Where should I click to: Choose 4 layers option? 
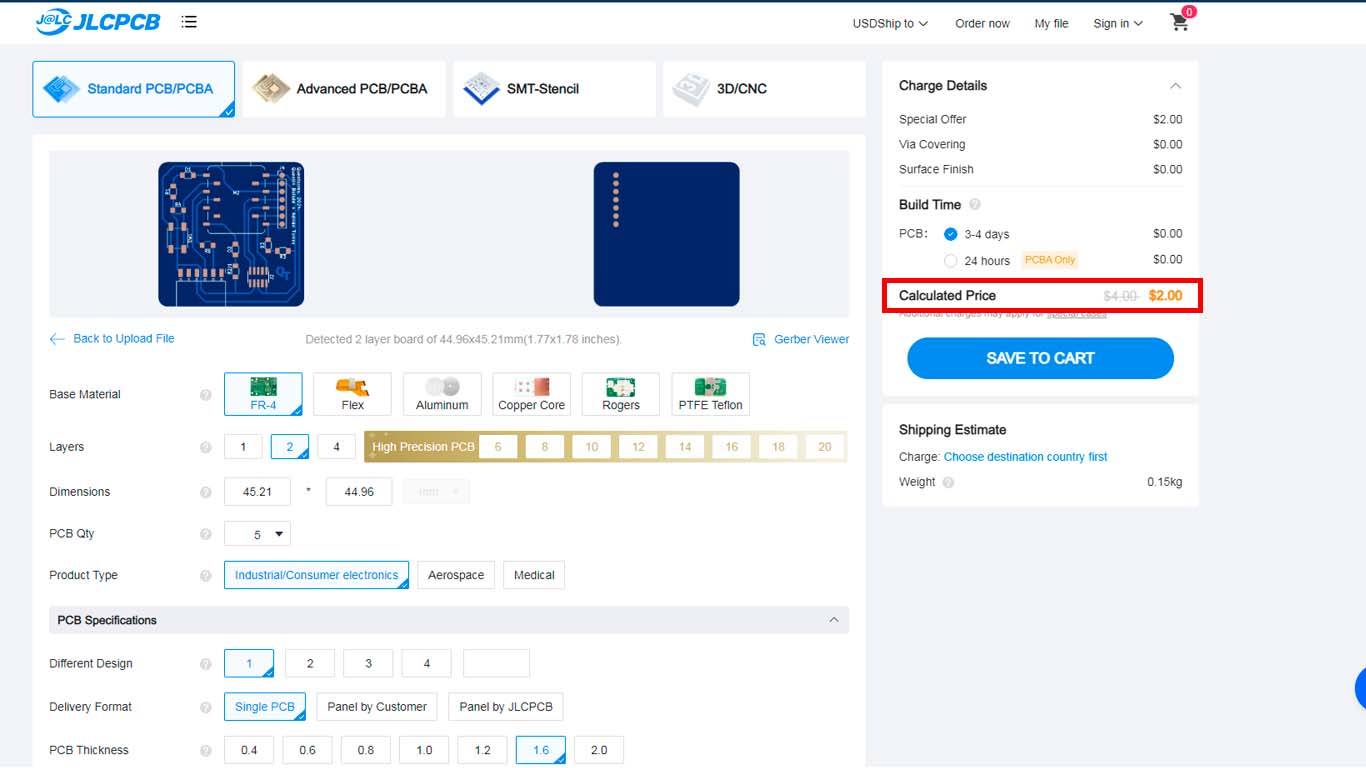pos(336,447)
